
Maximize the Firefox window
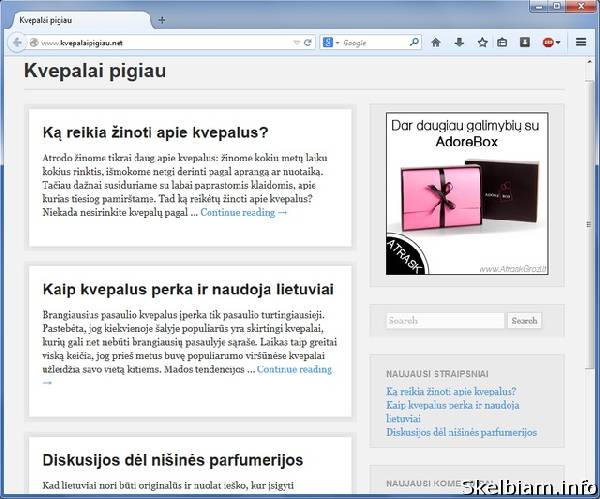tap(557, 6)
